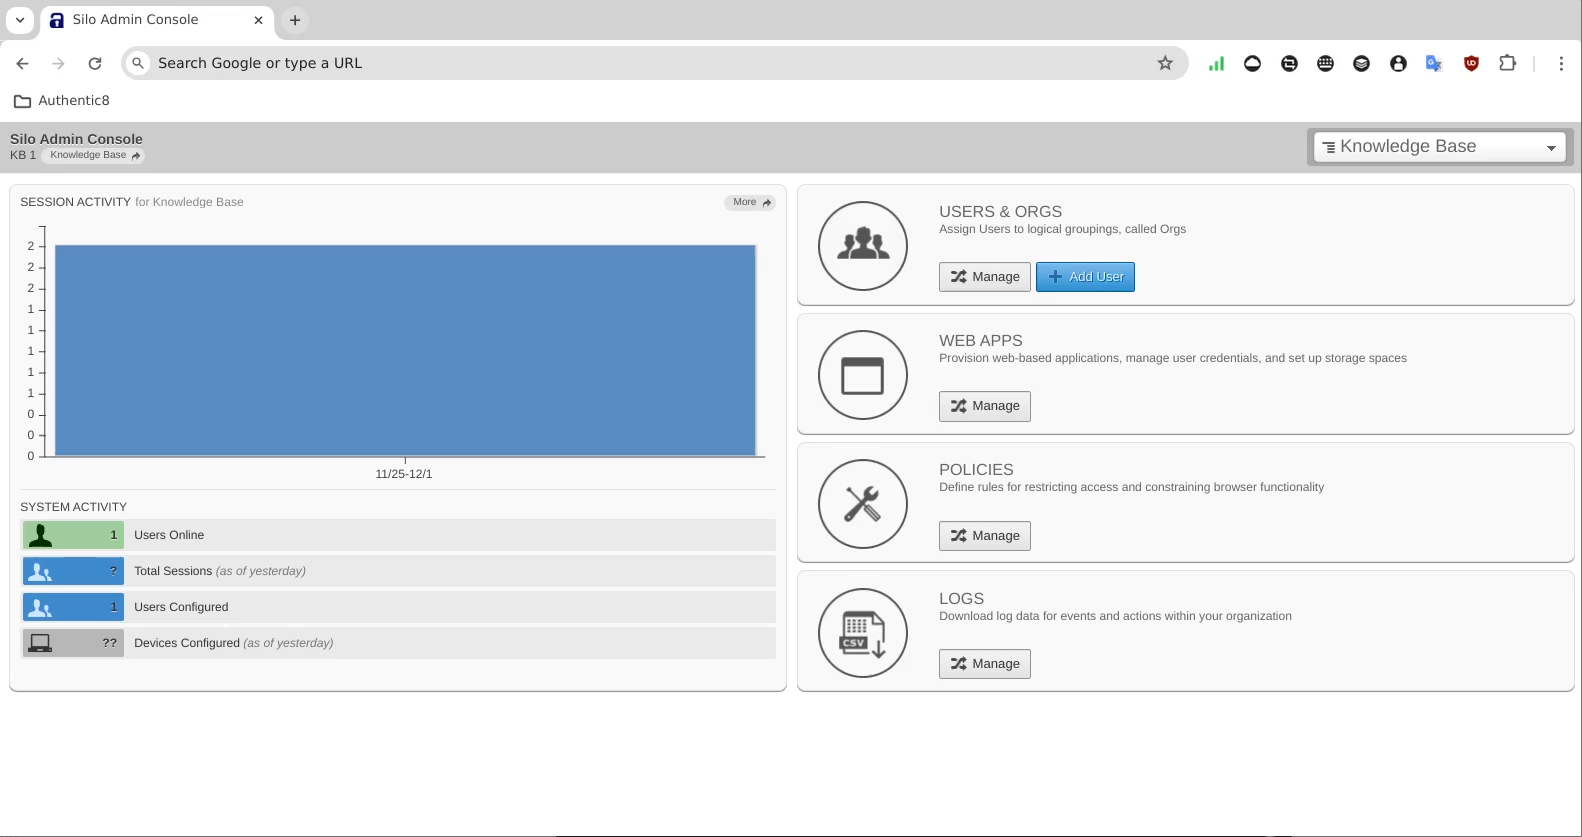Click the SYSTEM ACTIVITY heading
The width and height of the screenshot is (1582, 837).
73,507
